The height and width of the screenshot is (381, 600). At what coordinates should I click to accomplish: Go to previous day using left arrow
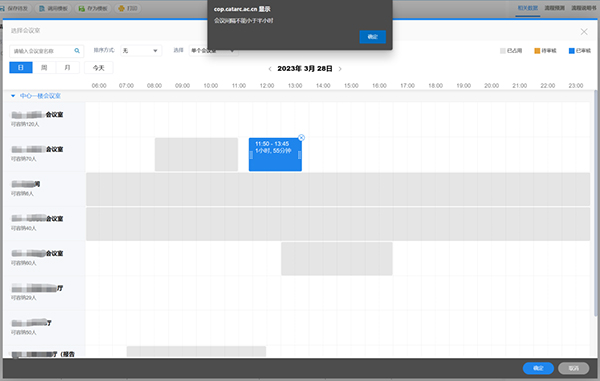pos(270,69)
